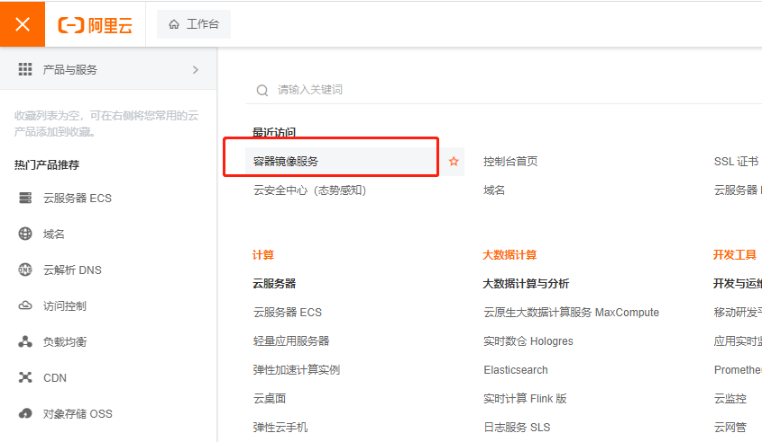This screenshot has height=442, width=762.
Task: Open 域名 under recent visits
Action: click(494, 190)
